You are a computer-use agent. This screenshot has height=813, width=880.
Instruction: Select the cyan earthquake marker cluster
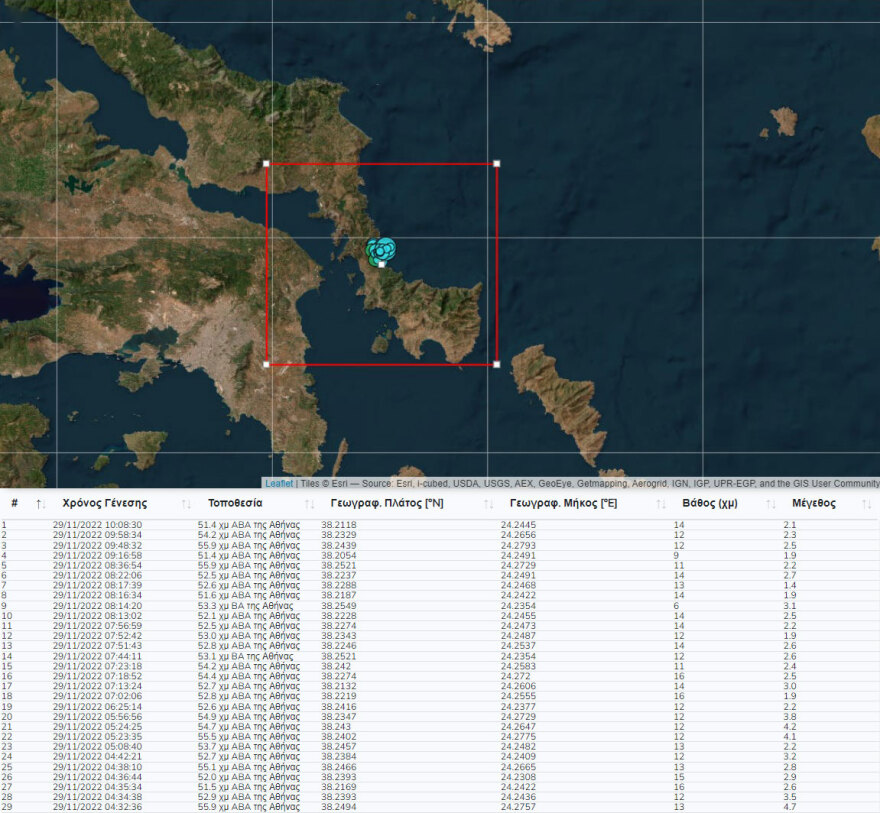381,248
